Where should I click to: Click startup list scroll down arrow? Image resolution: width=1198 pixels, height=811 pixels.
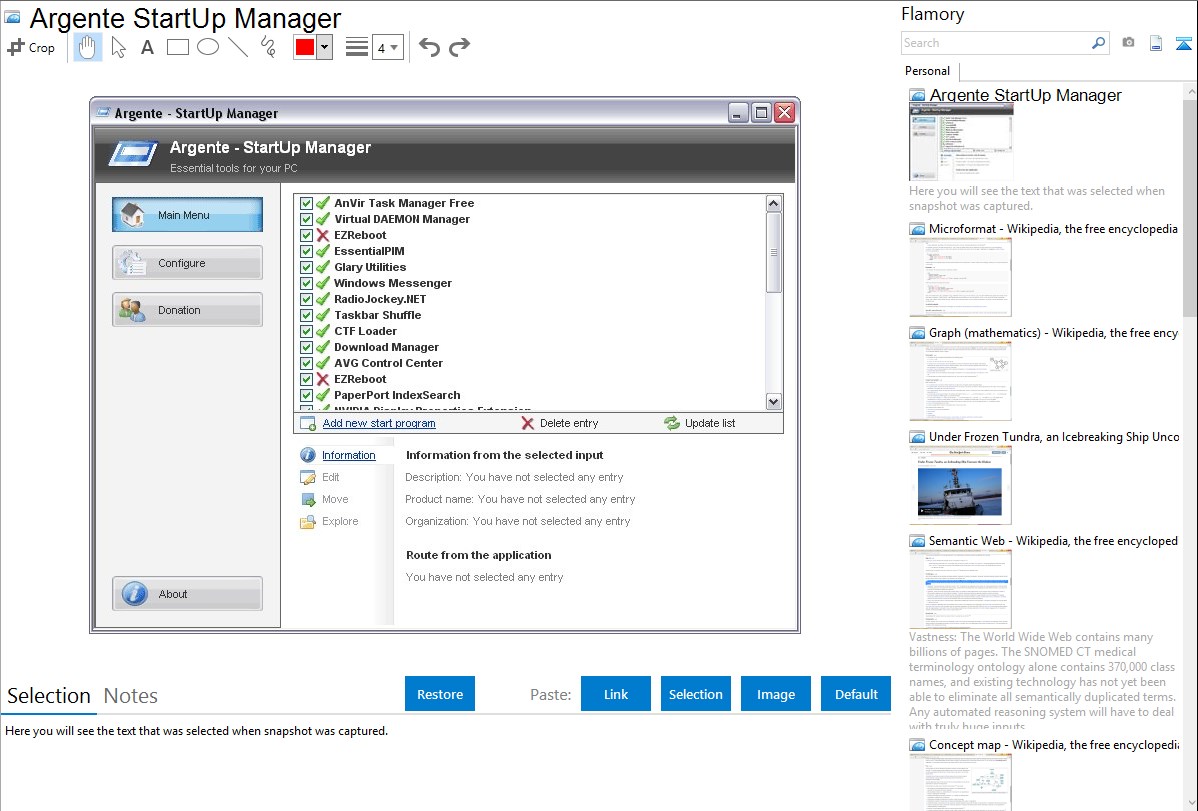tap(773, 402)
